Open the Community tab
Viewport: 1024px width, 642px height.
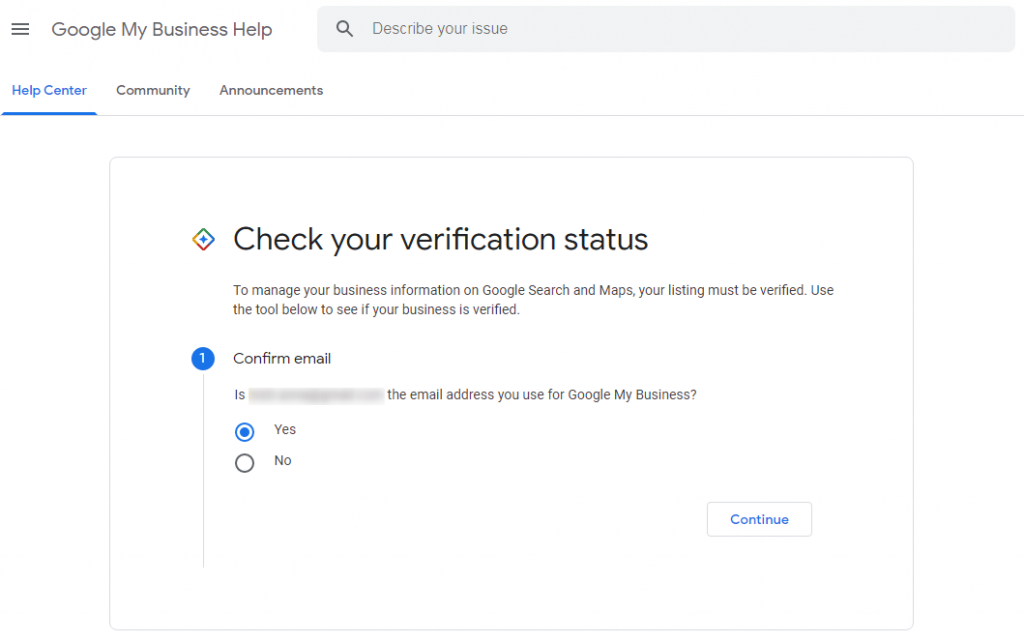click(x=153, y=90)
